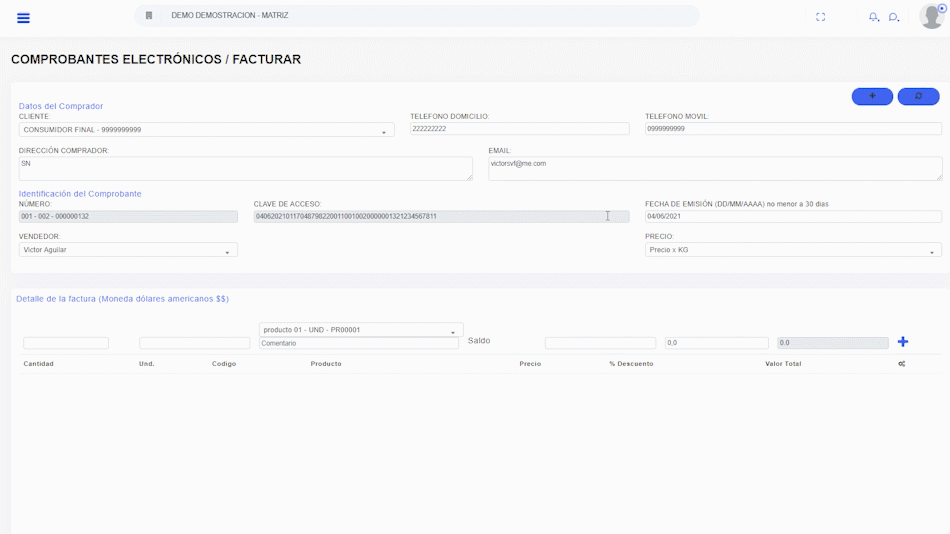
Task: Click gear icon in detail table header
Action: (901, 364)
